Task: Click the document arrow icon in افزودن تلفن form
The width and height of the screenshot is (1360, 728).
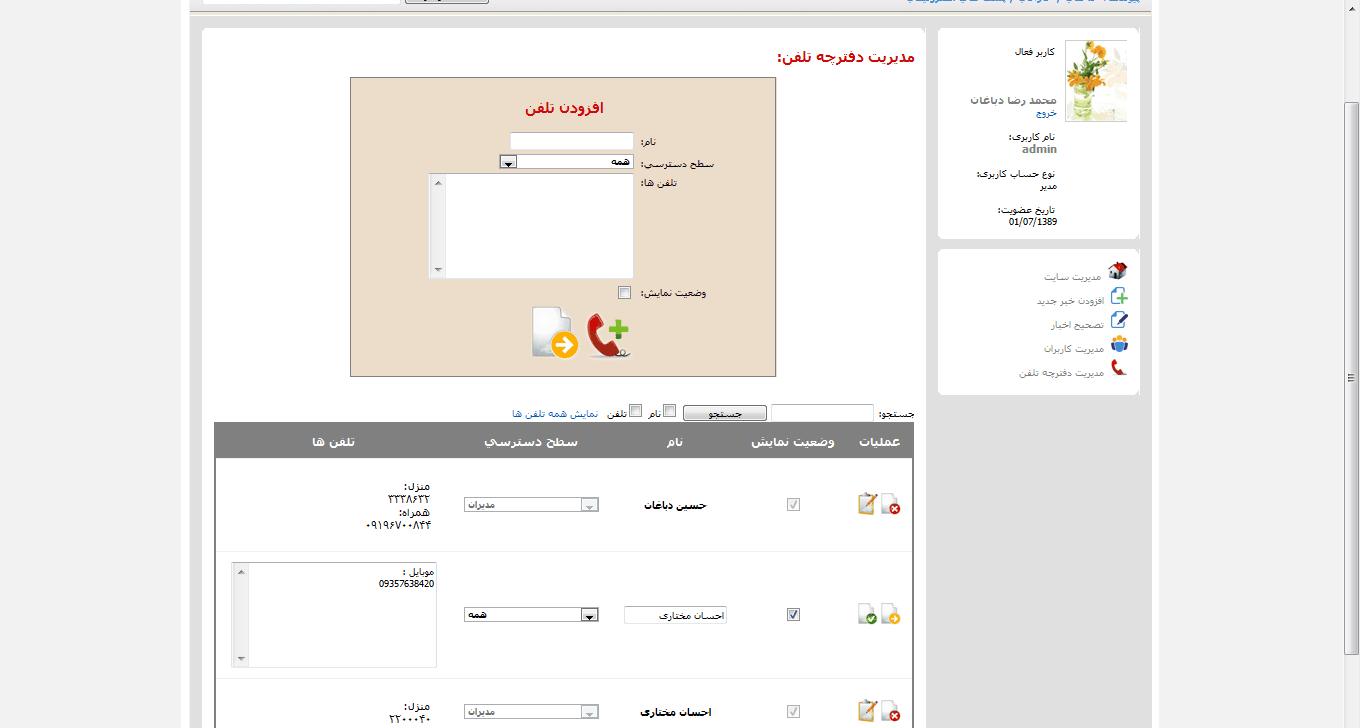Action: pyautogui.click(x=554, y=334)
